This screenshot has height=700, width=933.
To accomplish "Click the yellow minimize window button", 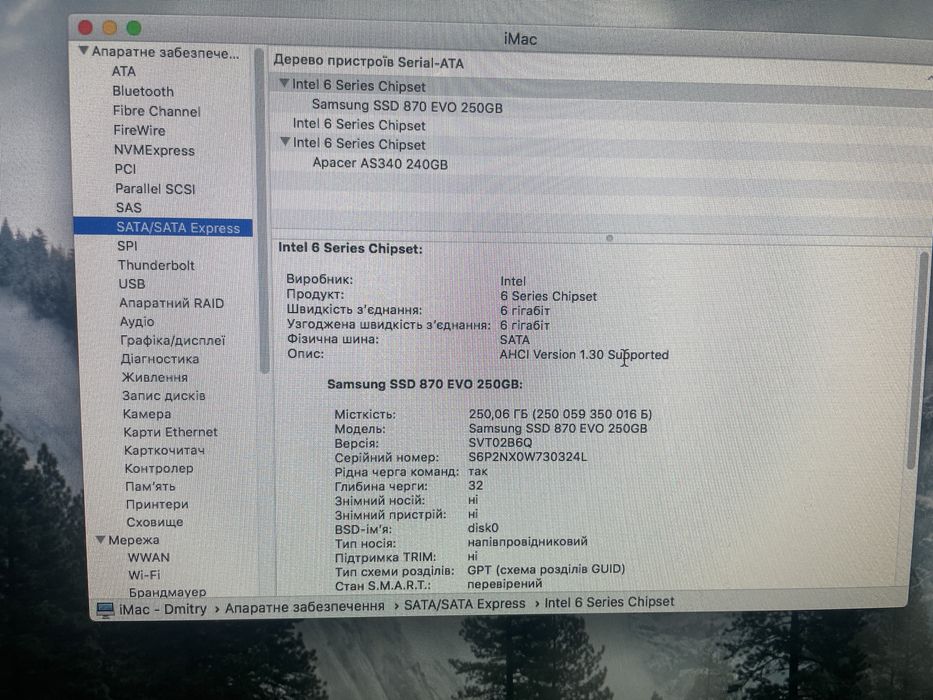I will (109, 27).
